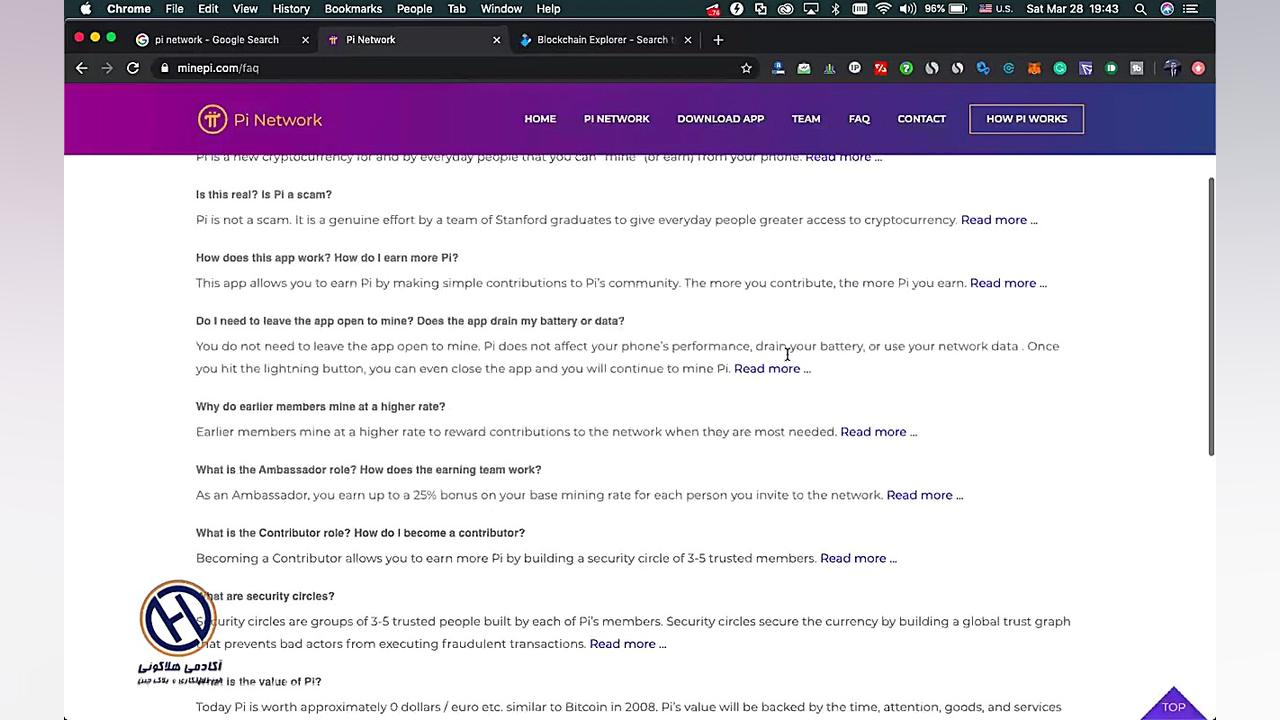Screen dimensions: 1280x720
Task: Open the CONTACT nav link
Action: pyautogui.click(x=921, y=119)
